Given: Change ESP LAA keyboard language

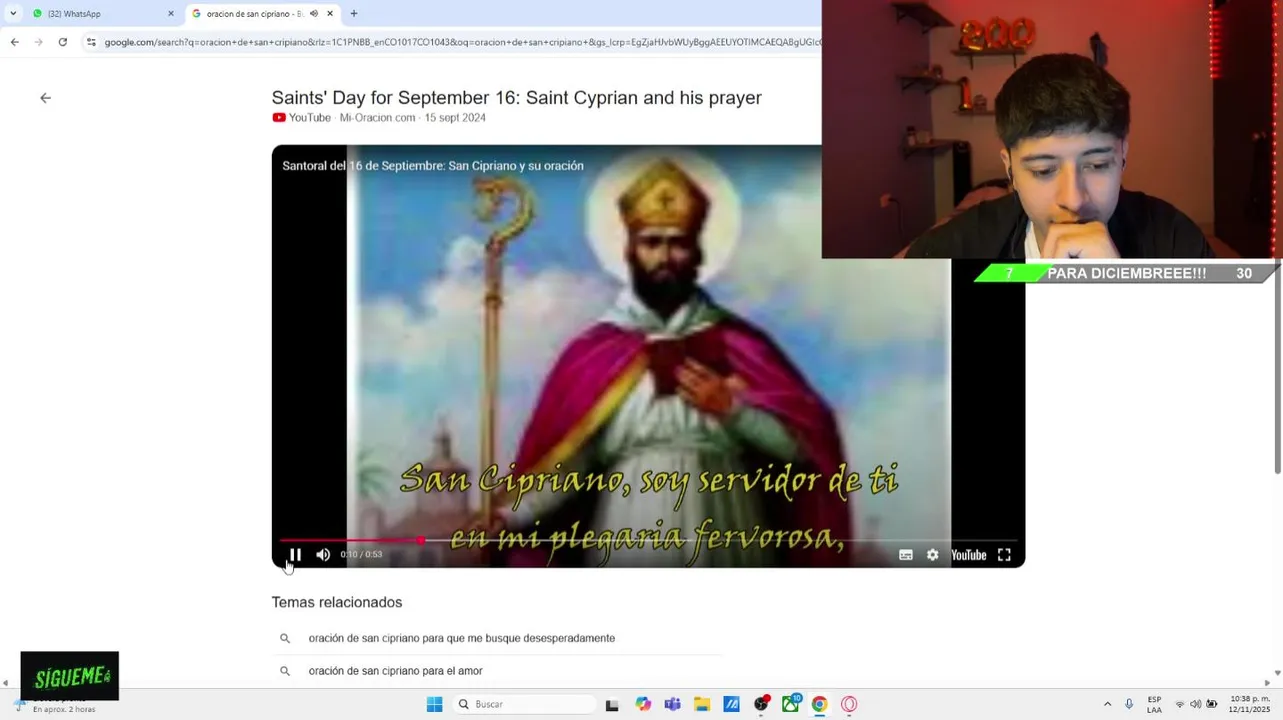Looking at the screenshot, I should point(1154,704).
